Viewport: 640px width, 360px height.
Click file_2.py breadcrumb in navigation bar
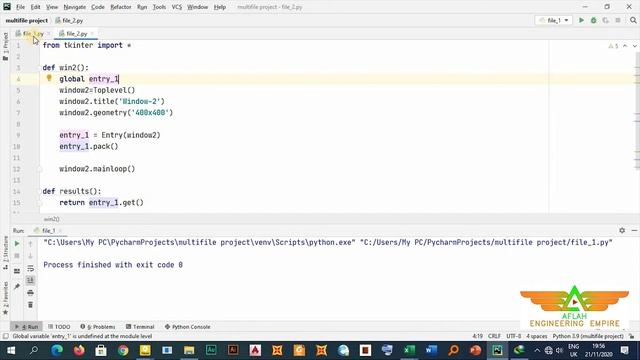coord(69,20)
